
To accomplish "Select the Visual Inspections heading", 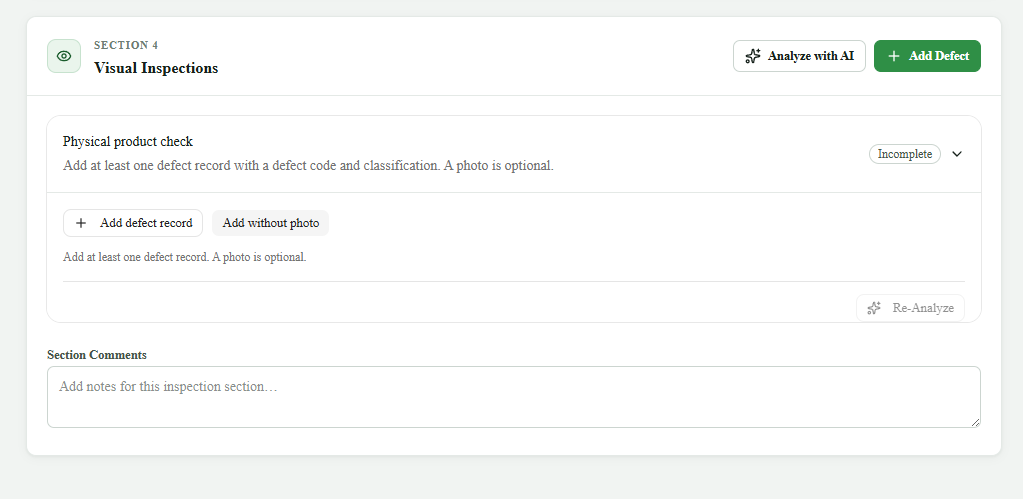I will pyautogui.click(x=156, y=68).
